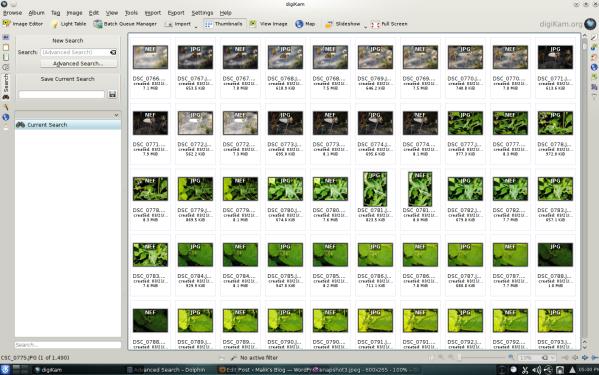Open the KDE application launcher on the taskbar

click(5, 369)
